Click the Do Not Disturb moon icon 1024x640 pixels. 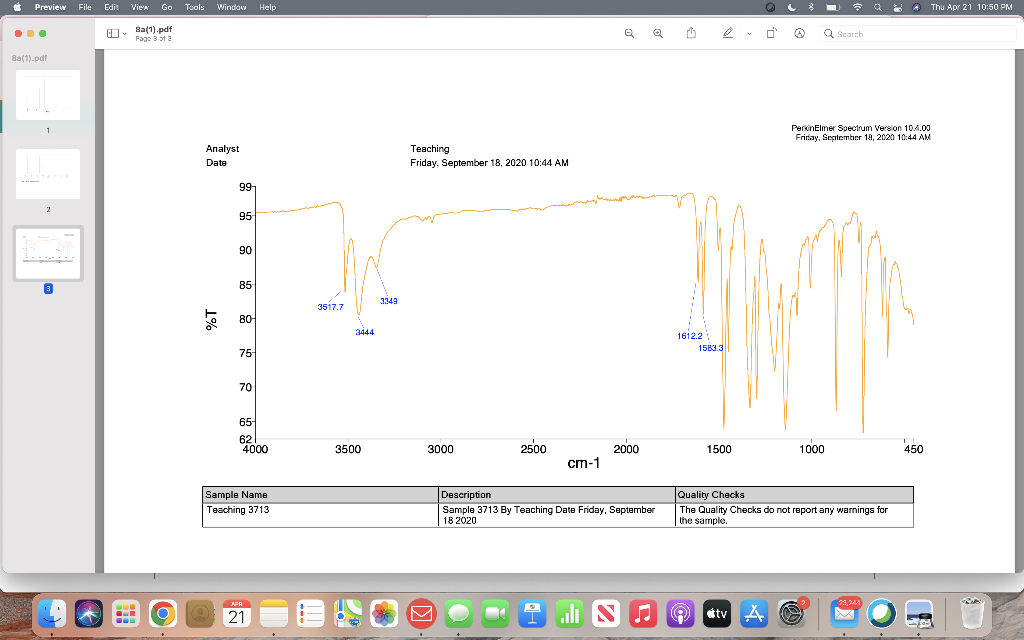[792, 7]
